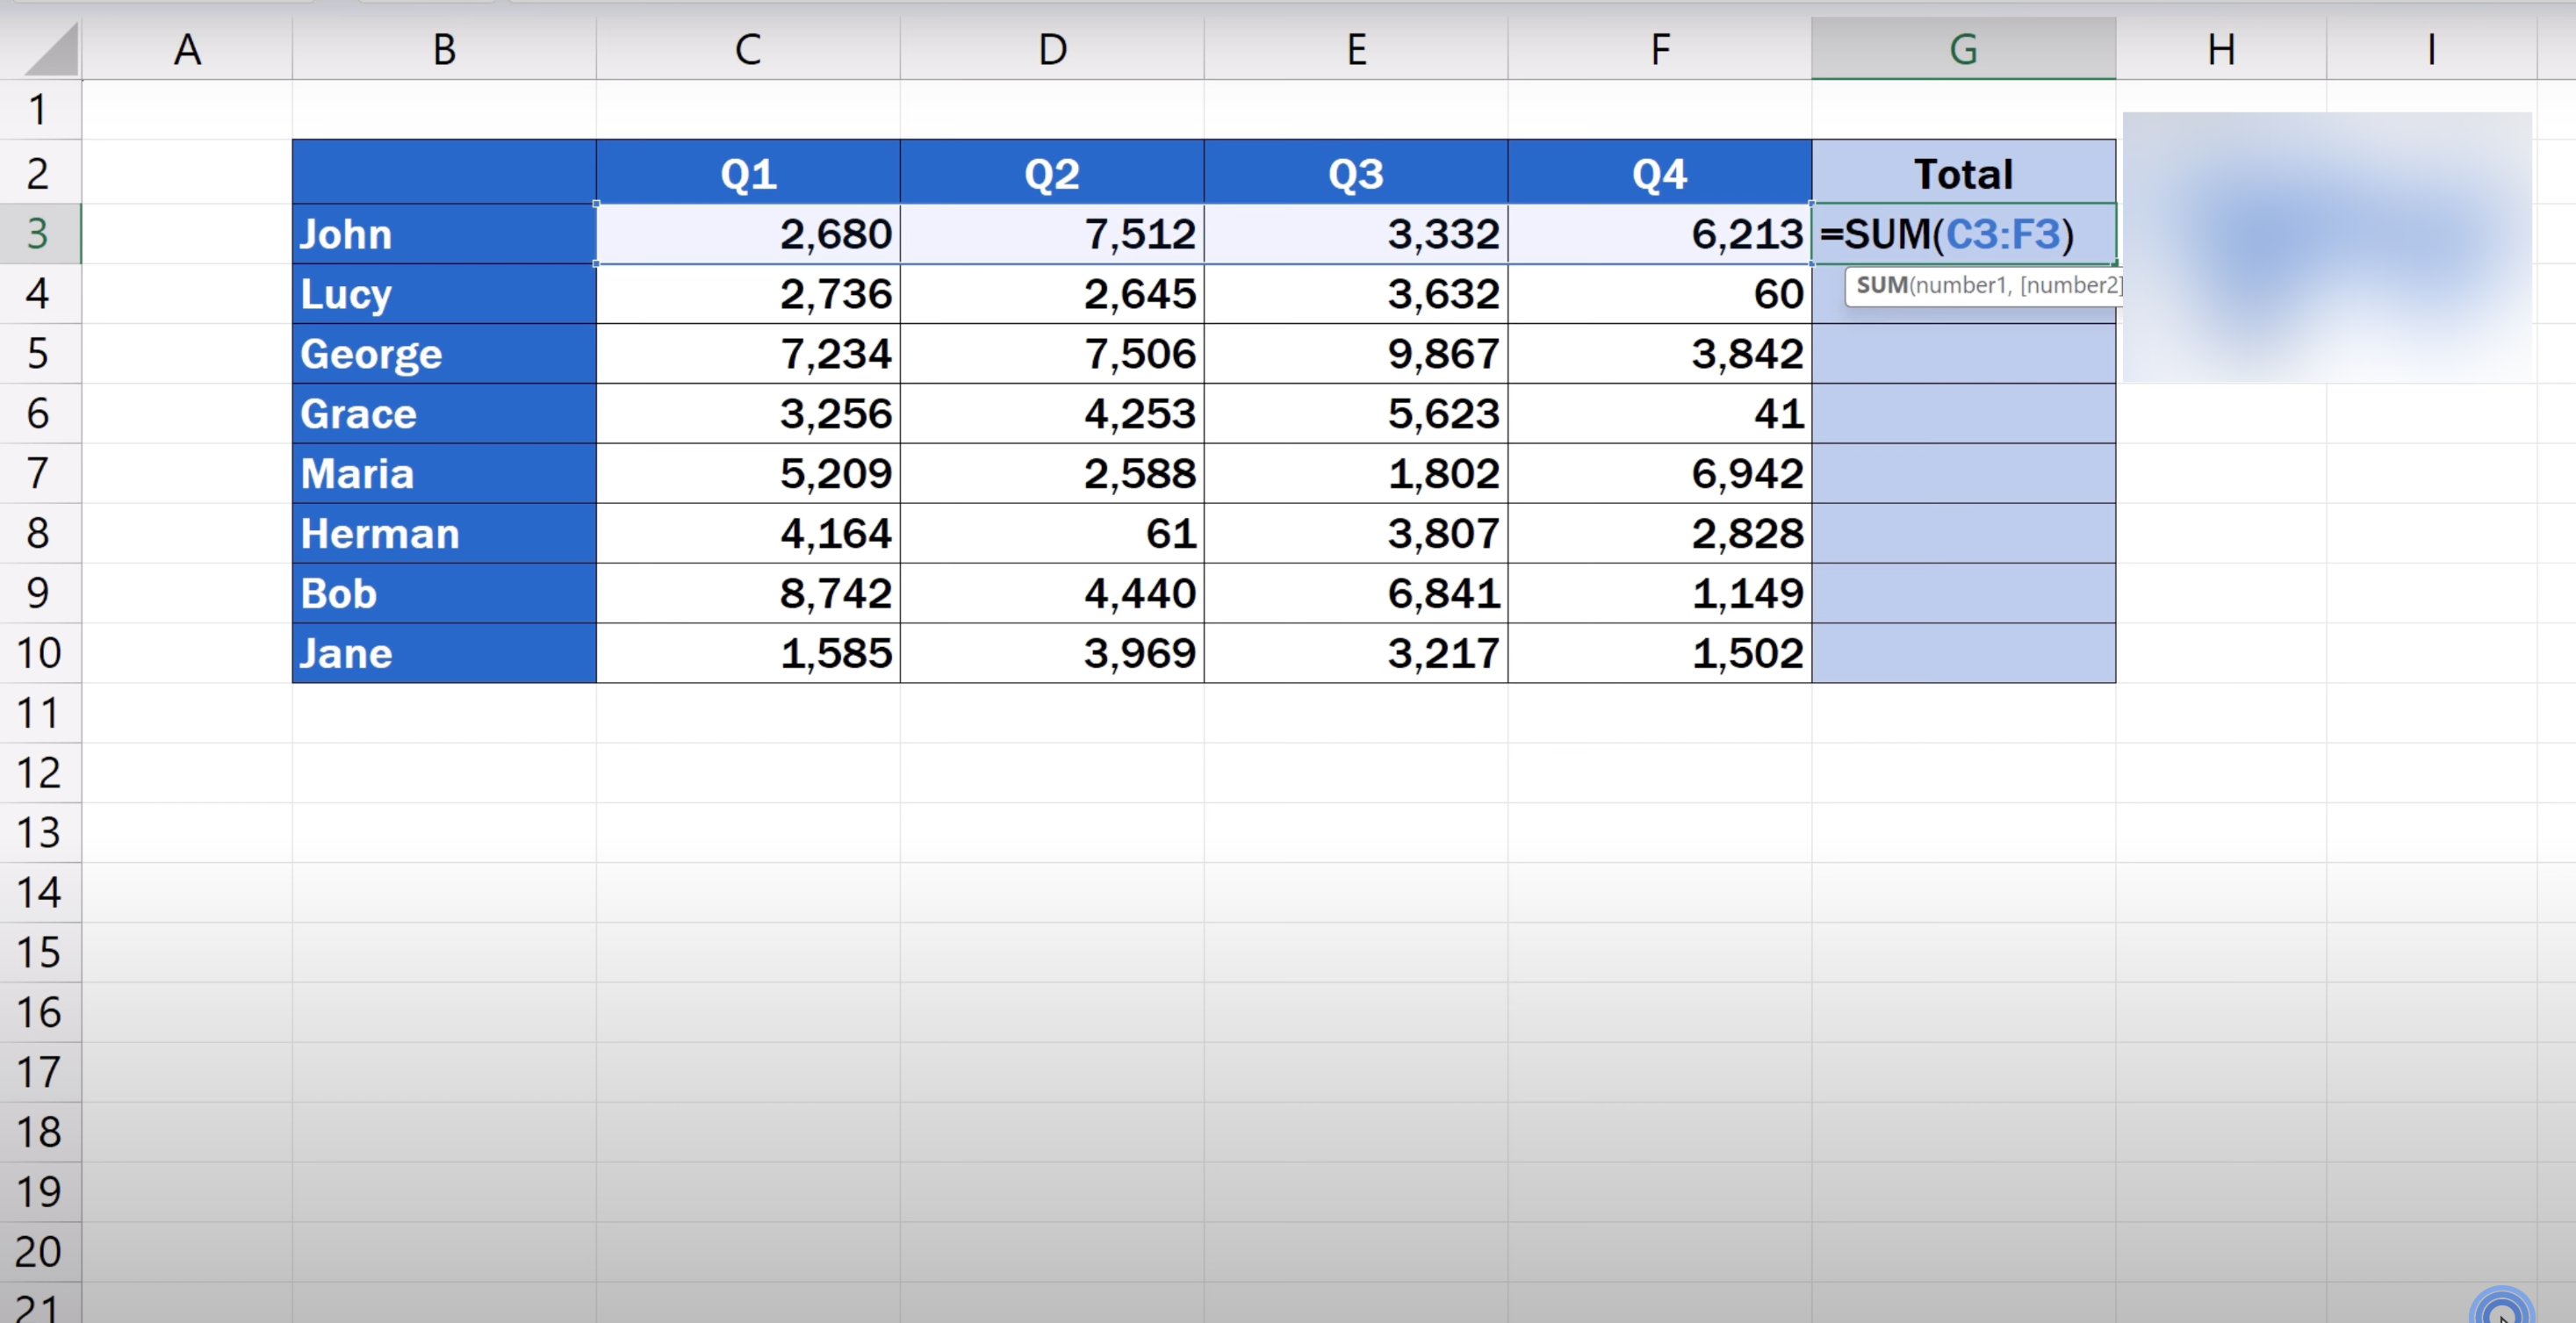This screenshot has height=1323, width=2576.
Task: Click the SUM function name in the tooltip
Action: point(1881,285)
